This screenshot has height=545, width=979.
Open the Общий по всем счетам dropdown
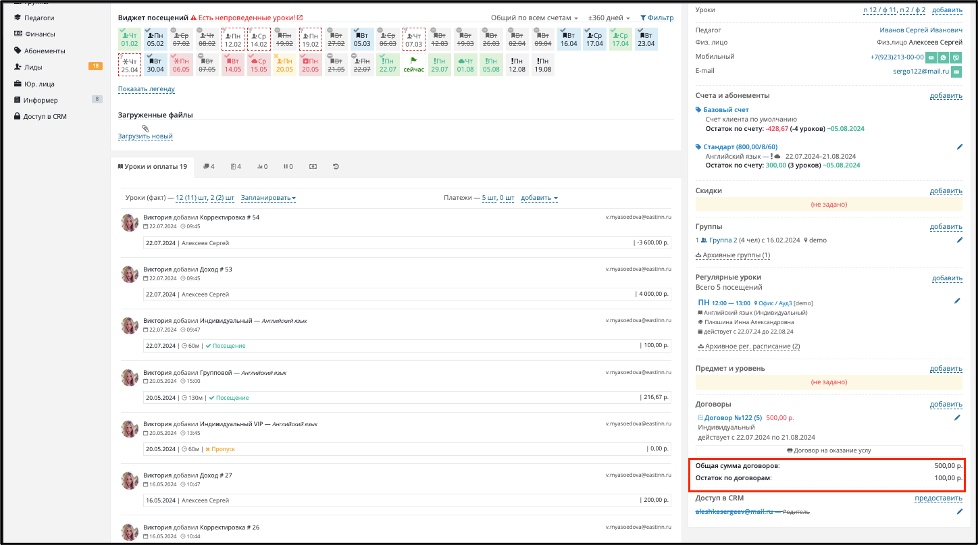tap(534, 18)
